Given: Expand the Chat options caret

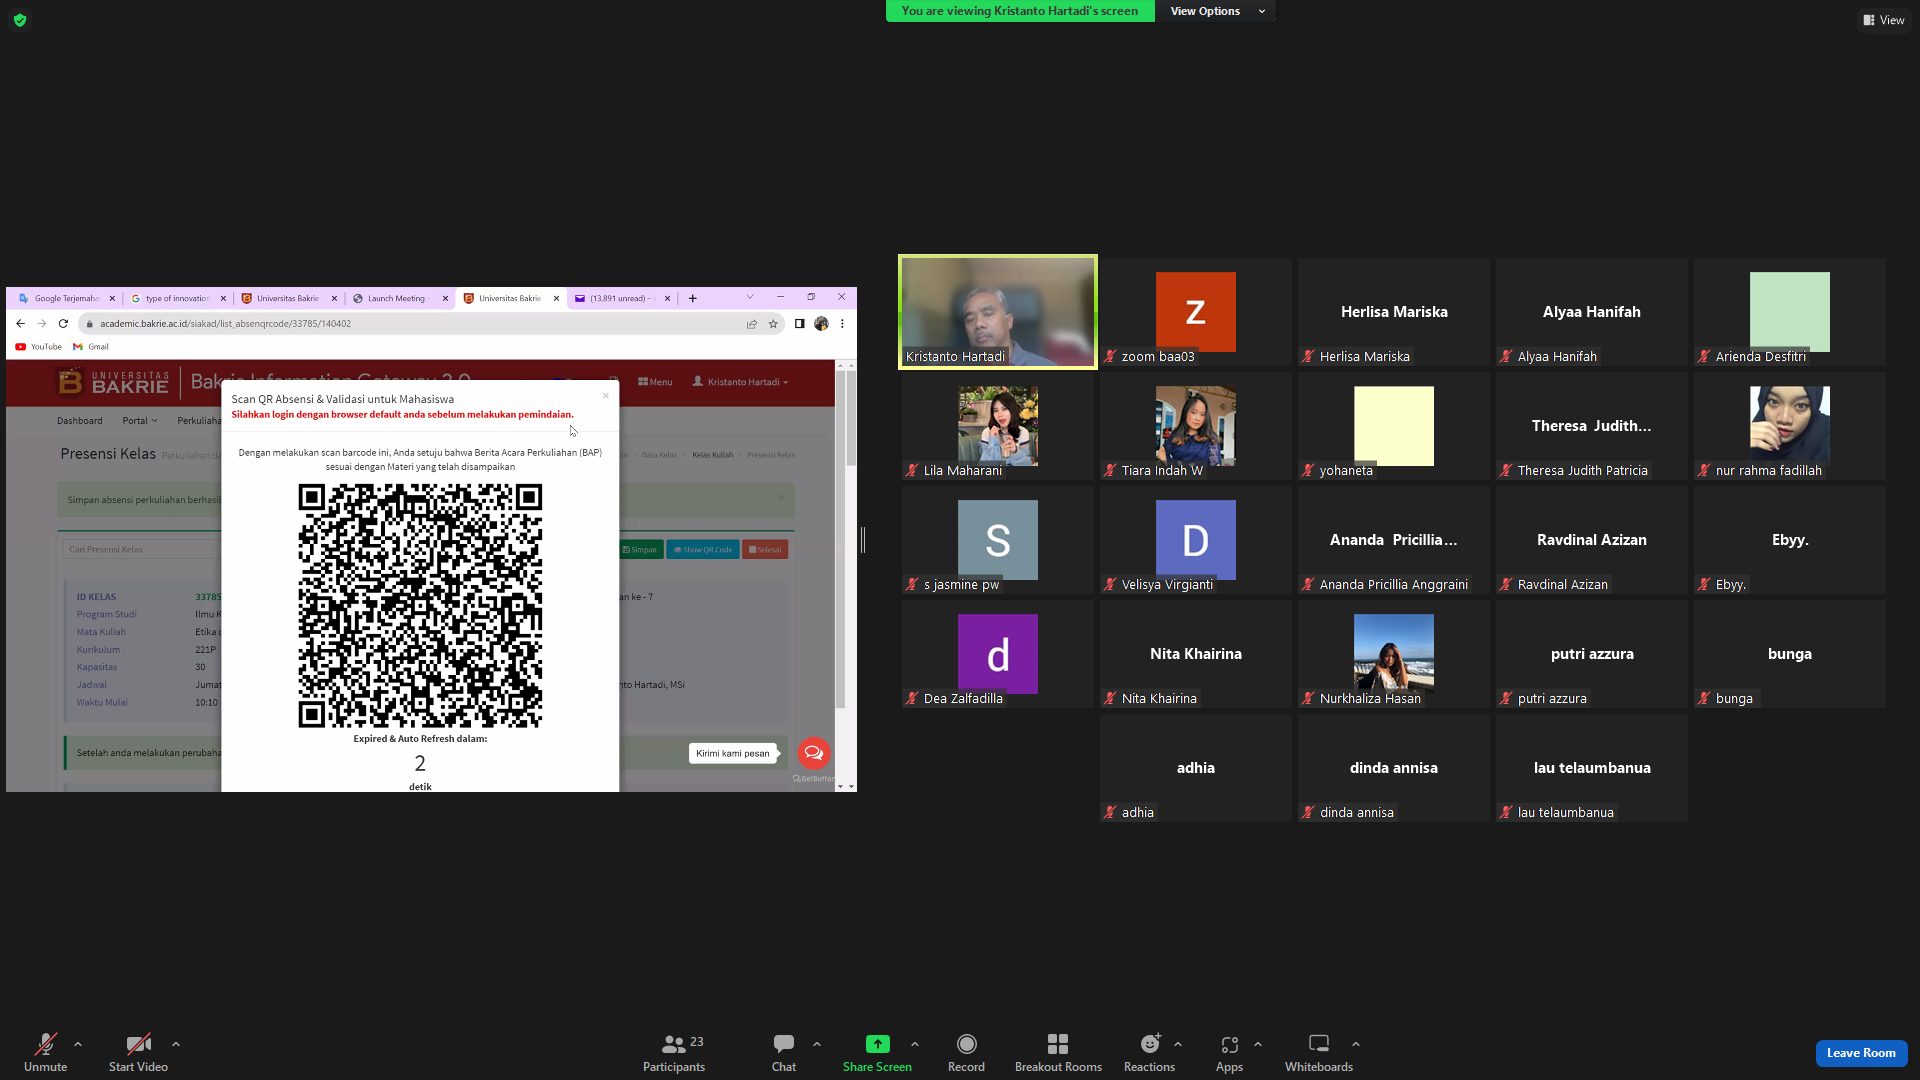Looking at the screenshot, I should coord(817,1044).
